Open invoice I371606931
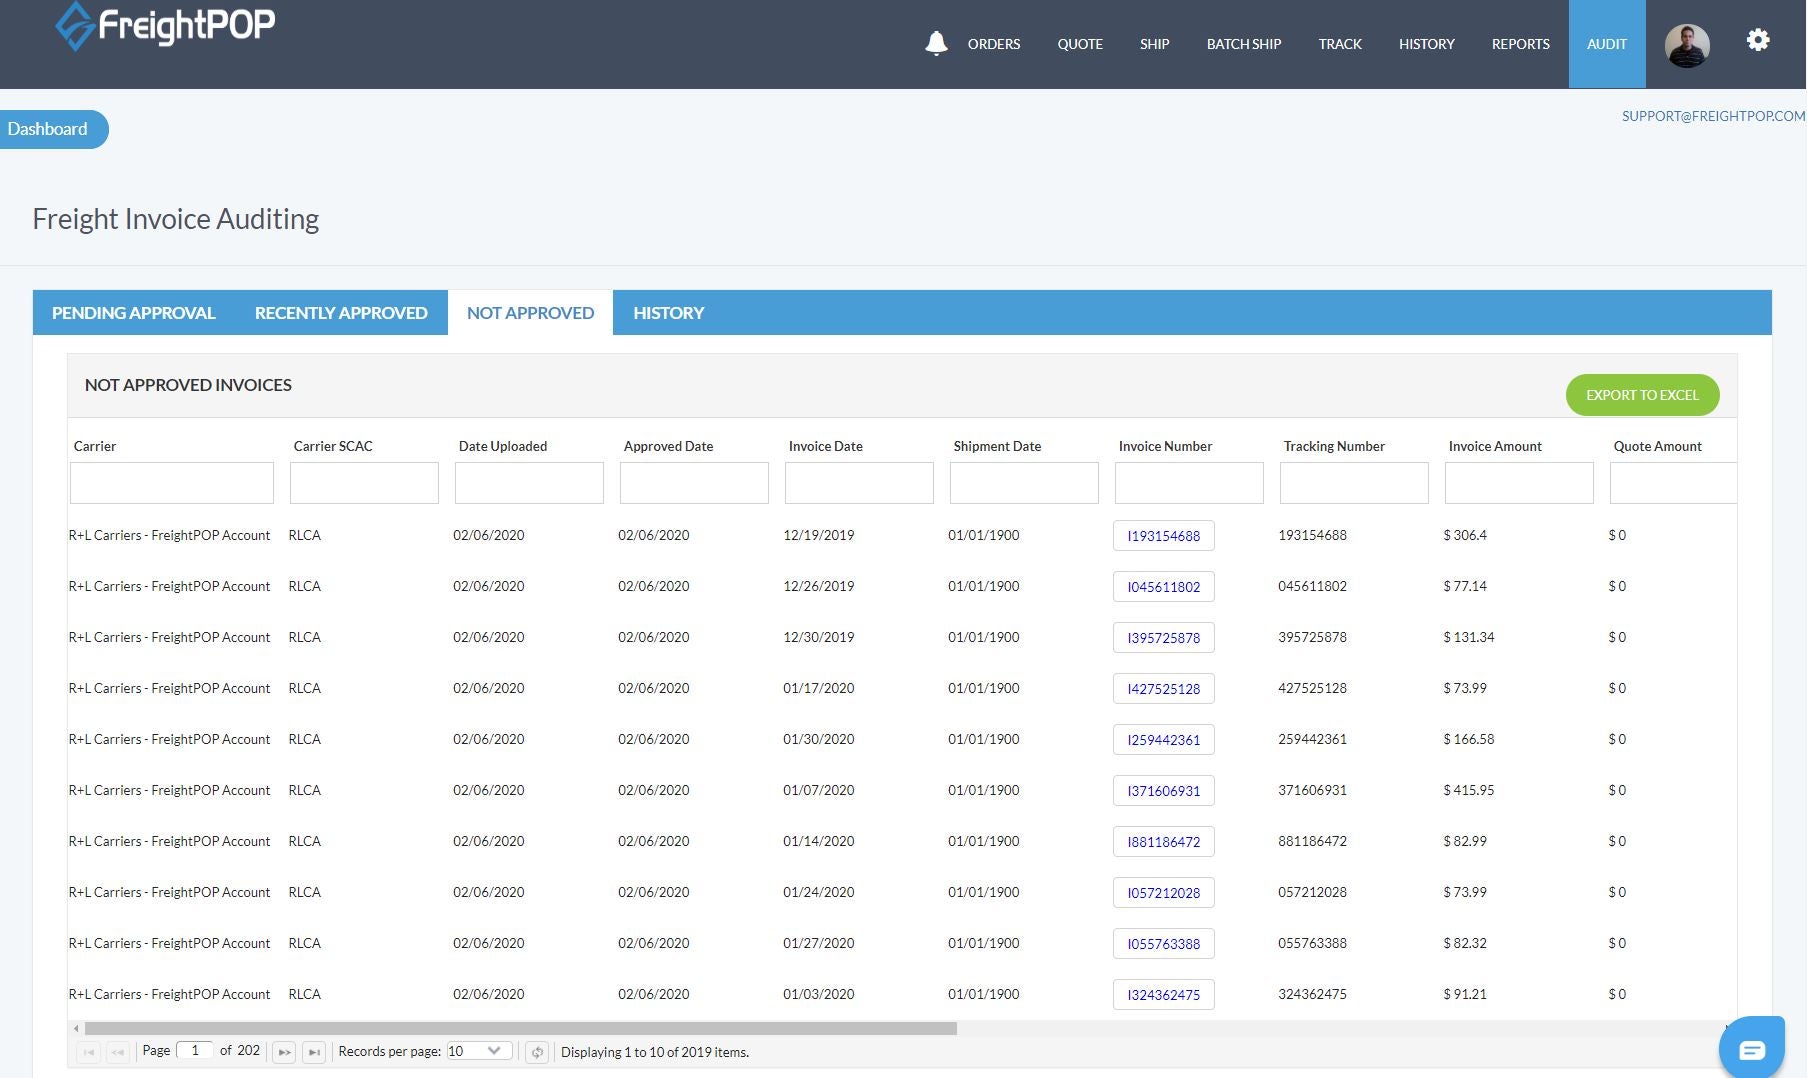The width and height of the screenshot is (1807, 1078). 1163,791
